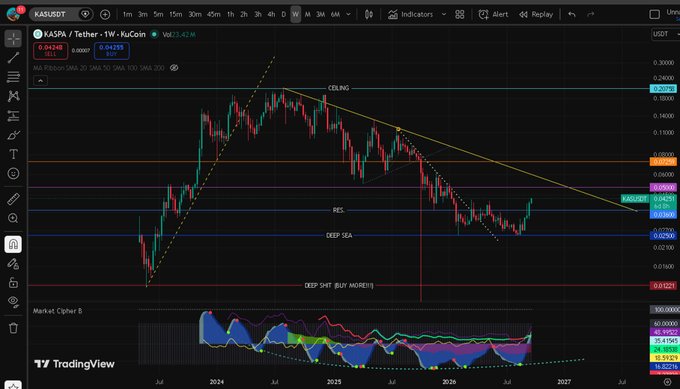Add a symbol to compare with plus icon
The image size is (680, 389).
tap(105, 14)
